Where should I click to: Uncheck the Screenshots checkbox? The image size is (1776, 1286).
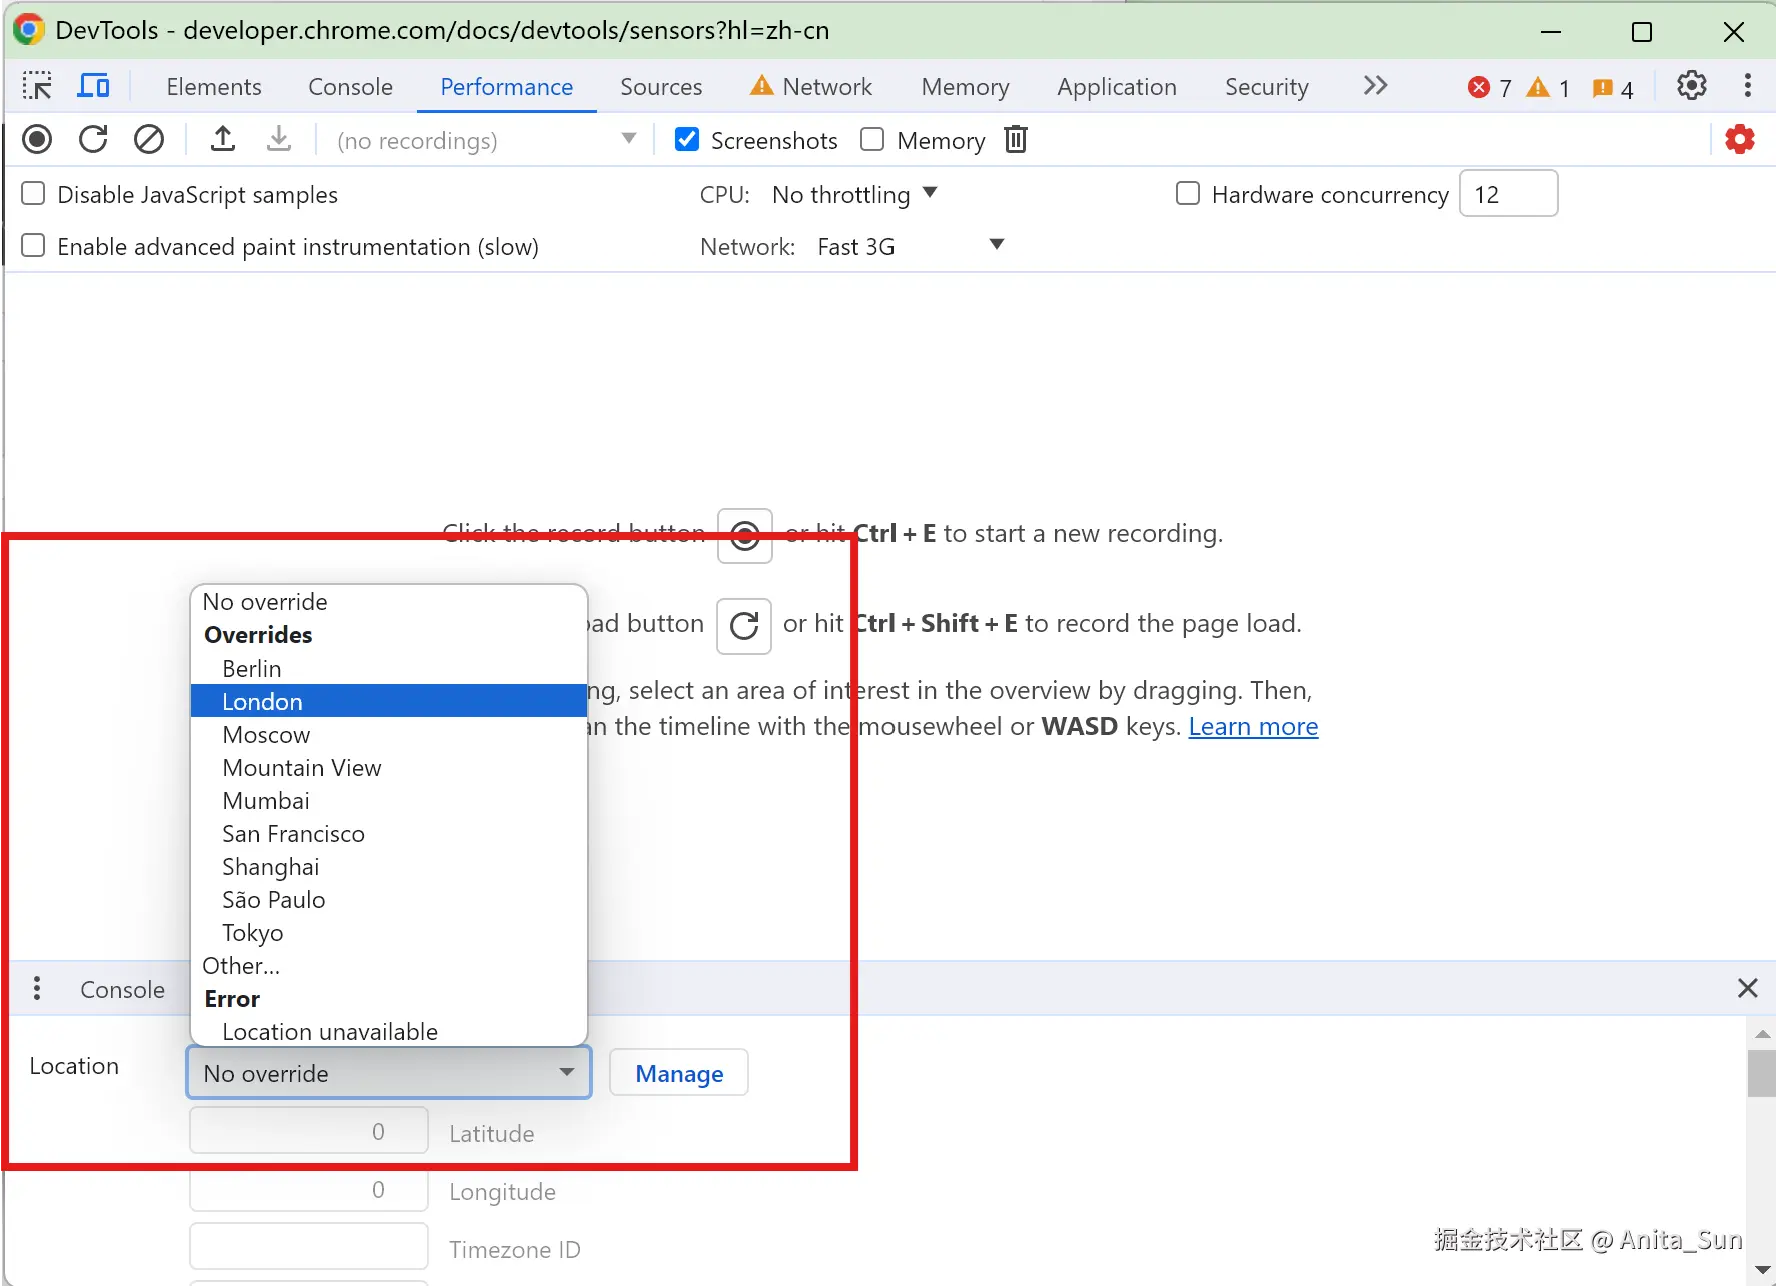[x=687, y=139]
